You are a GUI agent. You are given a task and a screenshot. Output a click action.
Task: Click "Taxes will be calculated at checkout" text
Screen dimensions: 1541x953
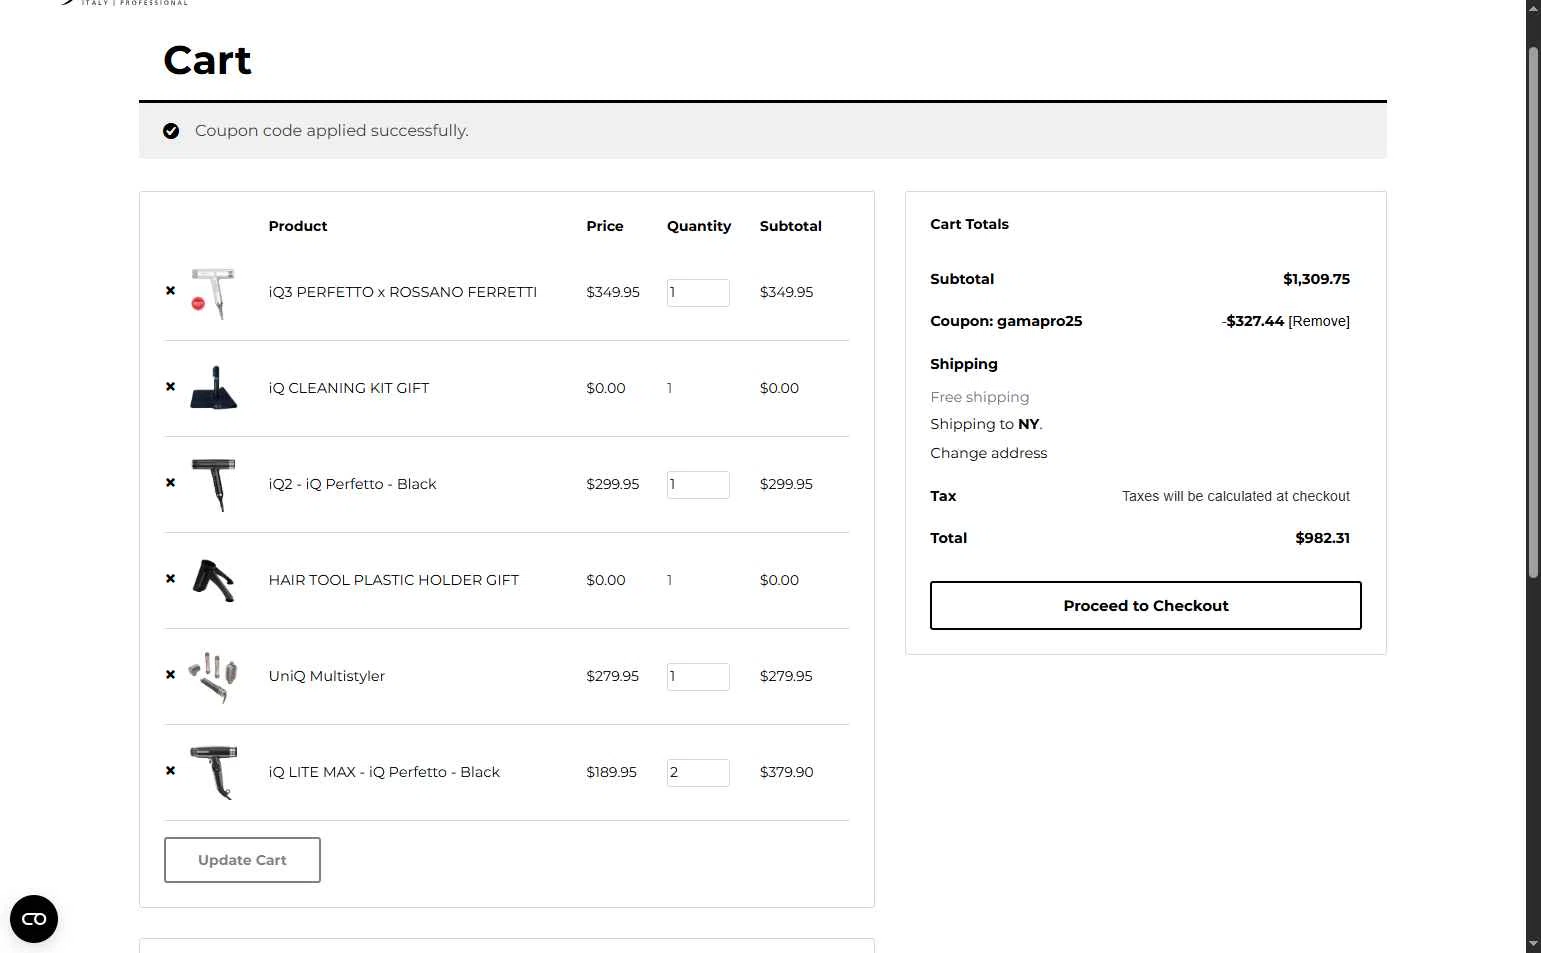1235,496
